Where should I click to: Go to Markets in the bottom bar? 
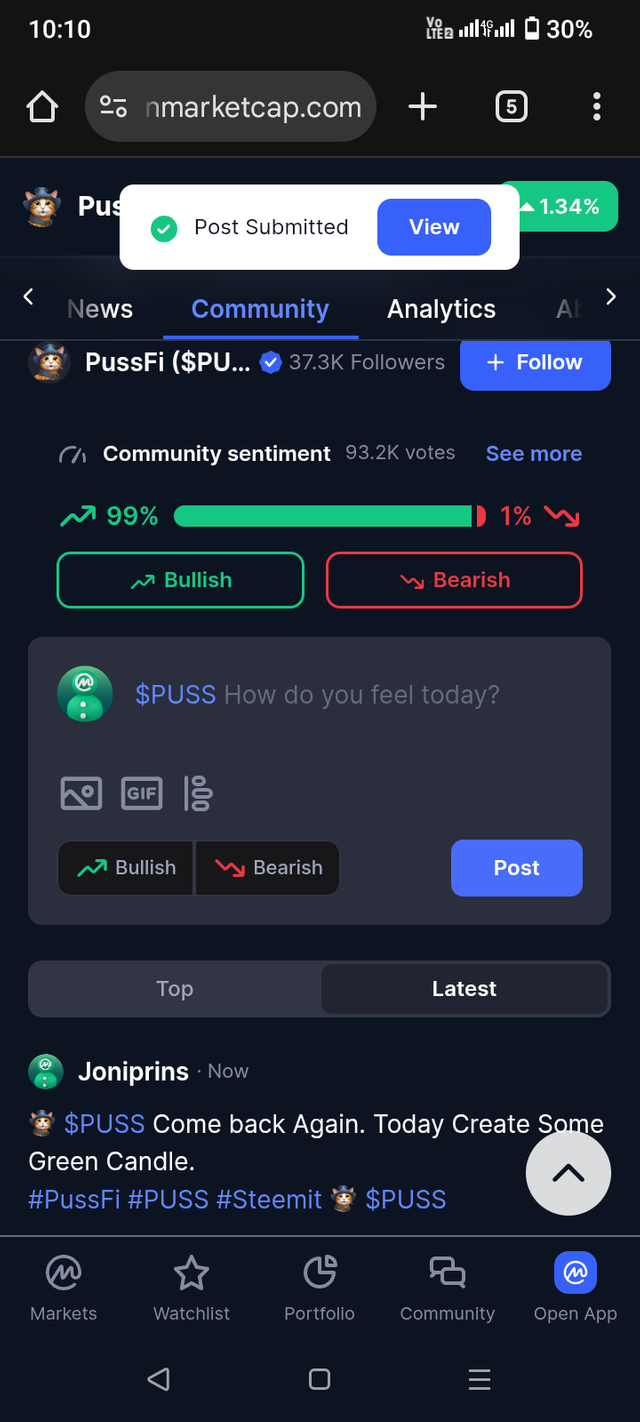(64, 1289)
